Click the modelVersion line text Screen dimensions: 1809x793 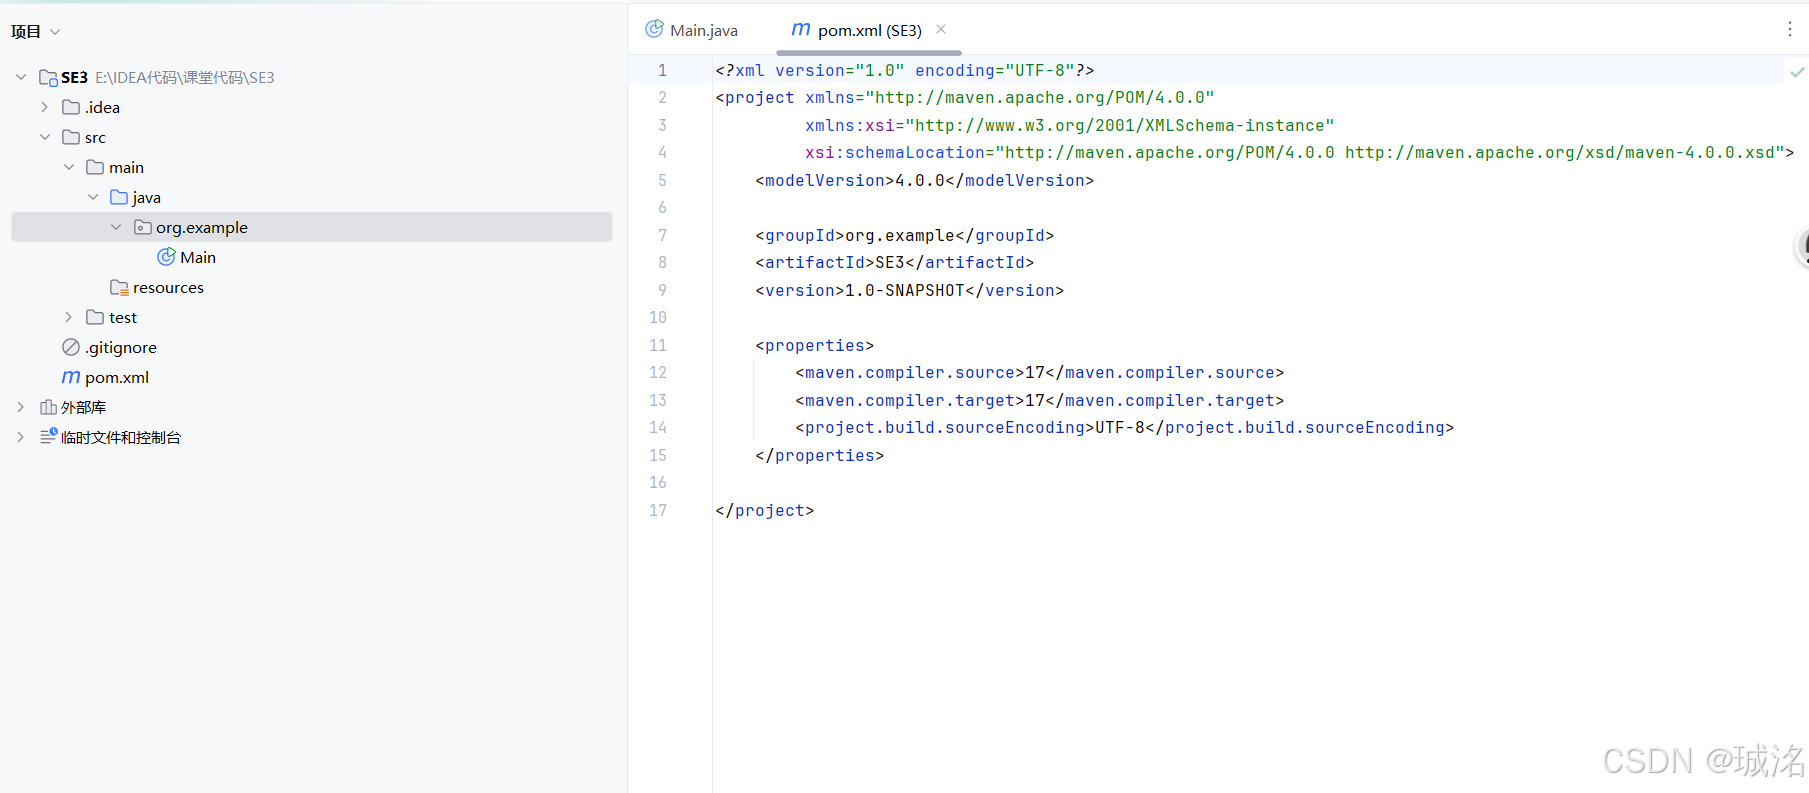924,180
